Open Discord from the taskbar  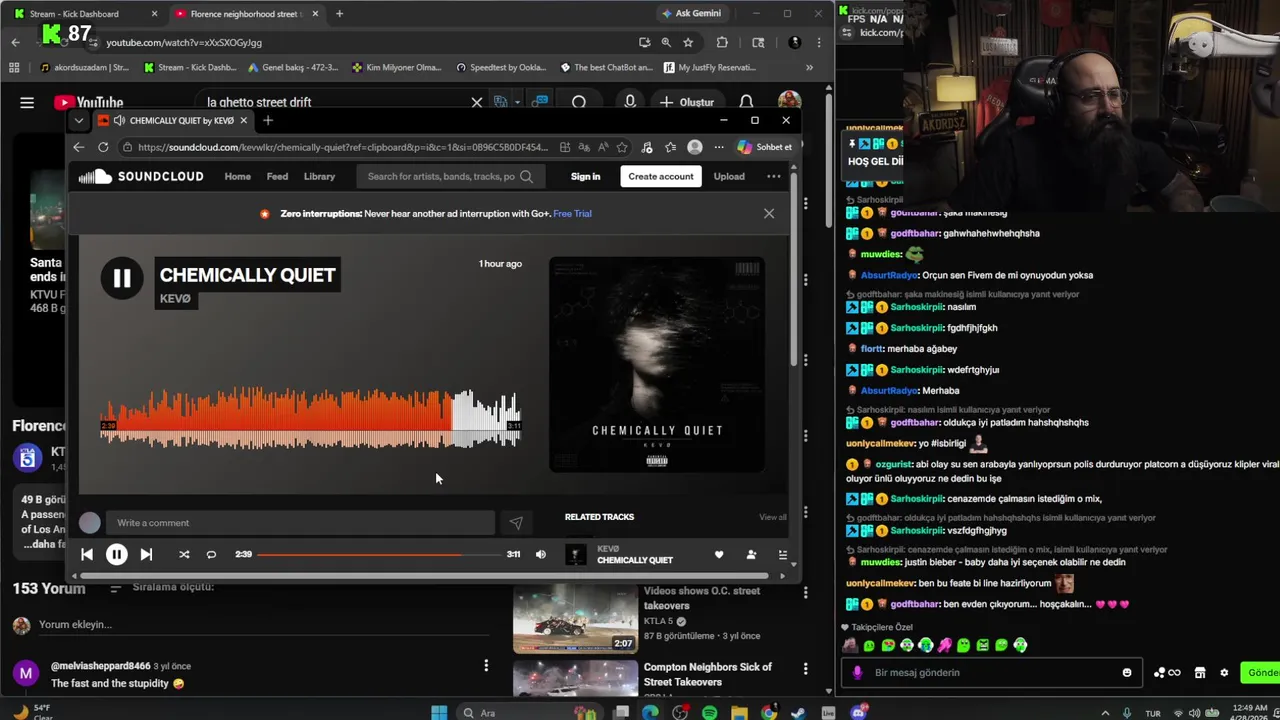click(858, 713)
